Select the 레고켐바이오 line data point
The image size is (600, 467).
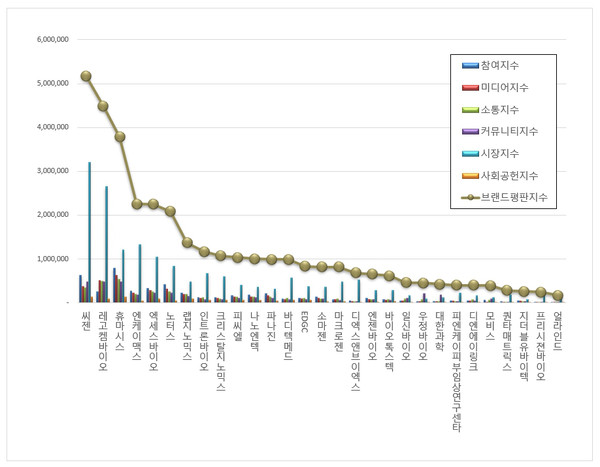click(x=103, y=106)
